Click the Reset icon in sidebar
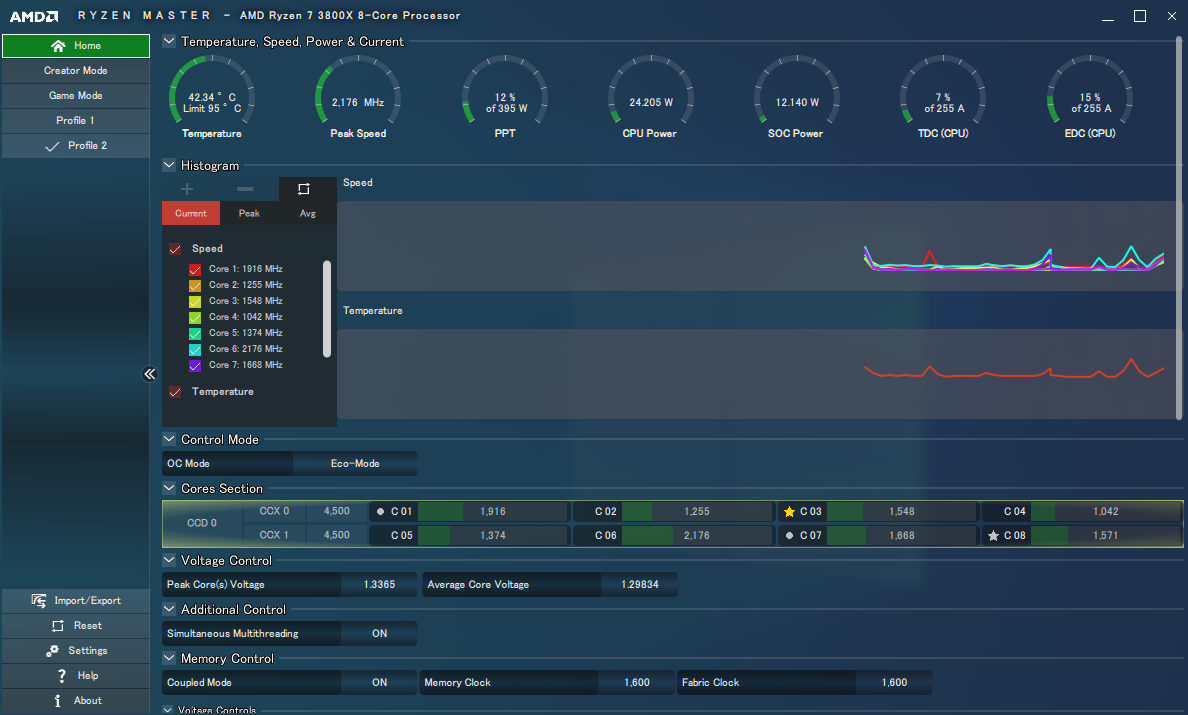This screenshot has height=715, width=1188. 58,626
